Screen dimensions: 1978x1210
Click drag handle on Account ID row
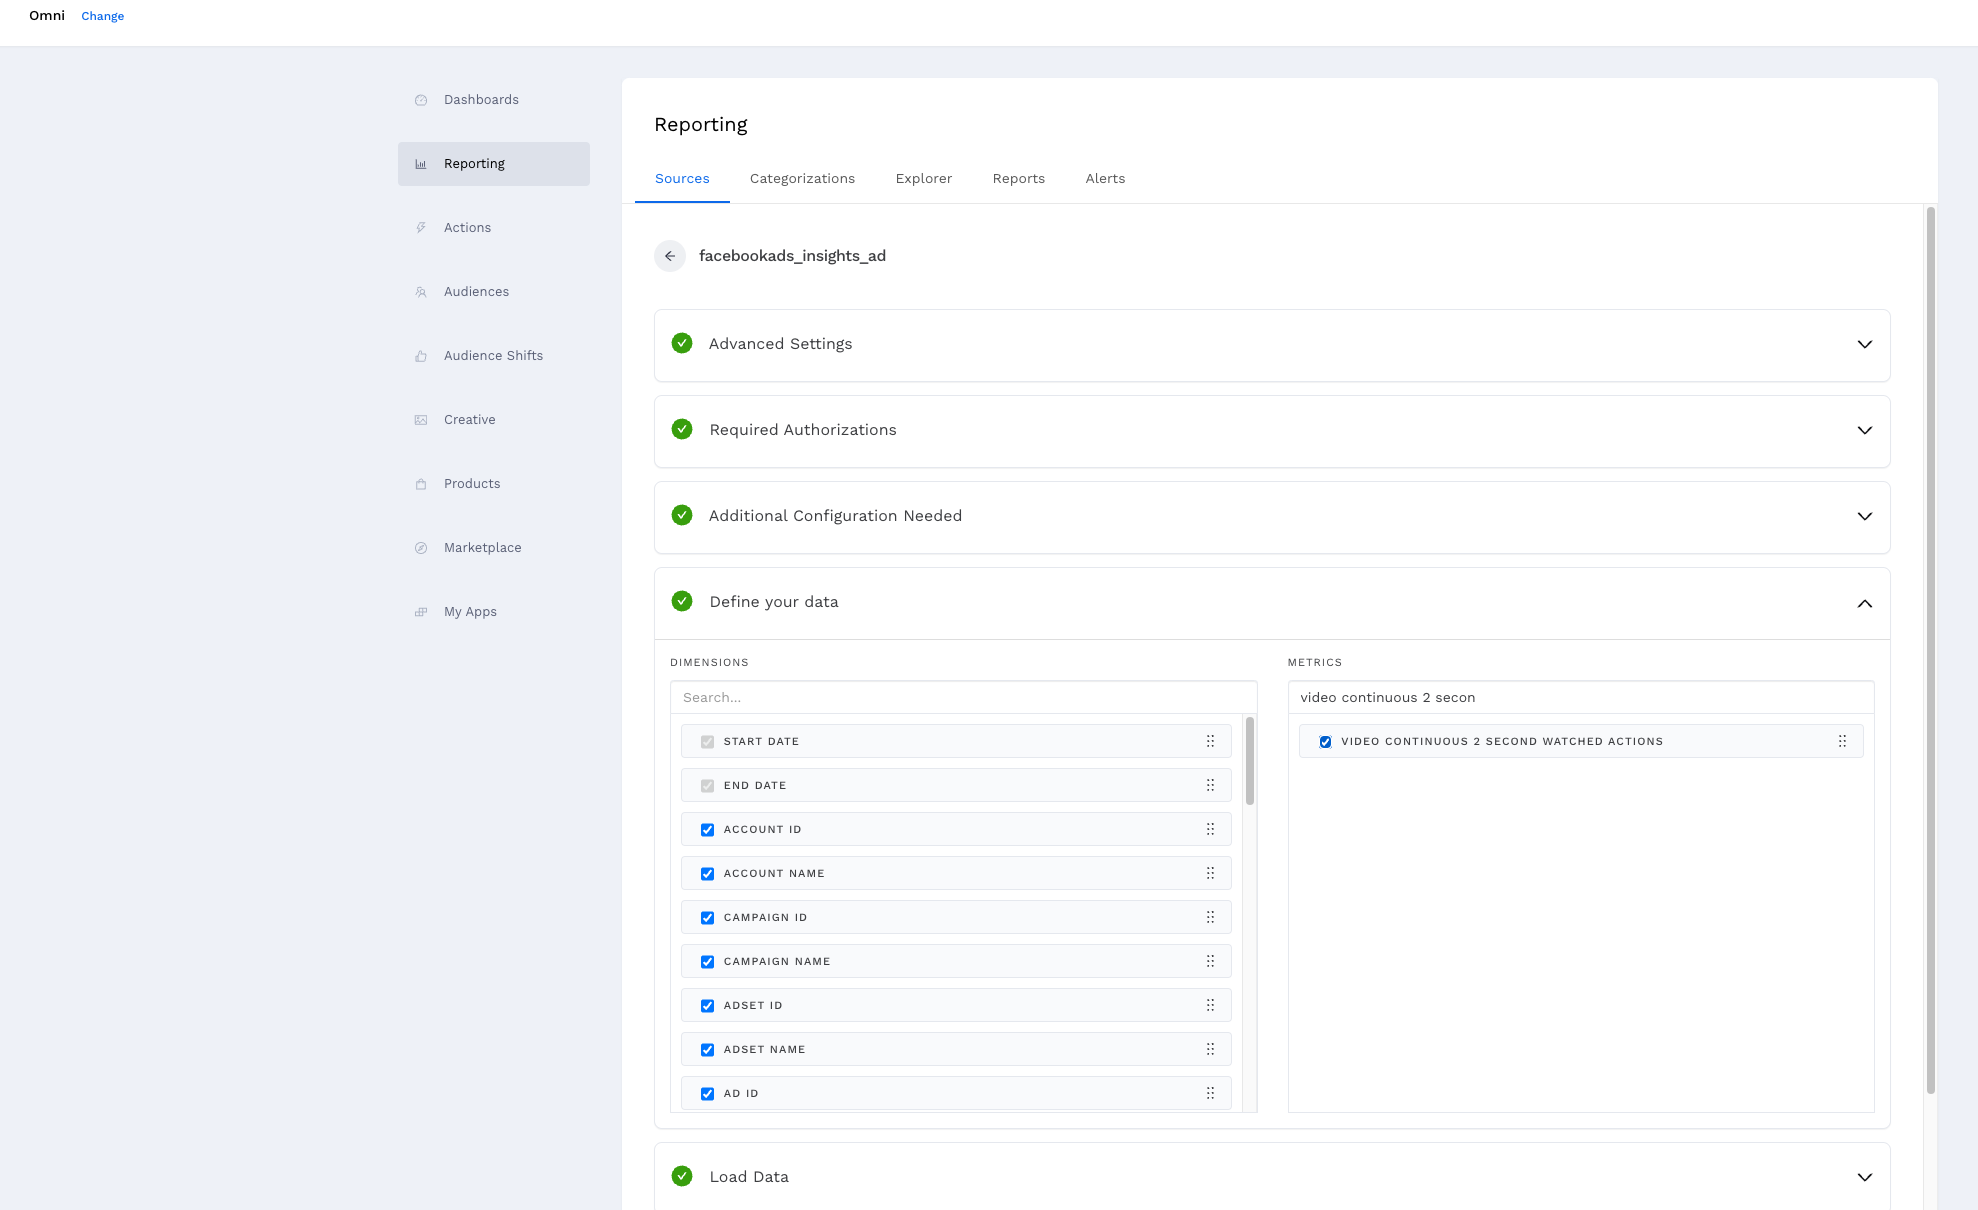pyautogui.click(x=1210, y=829)
